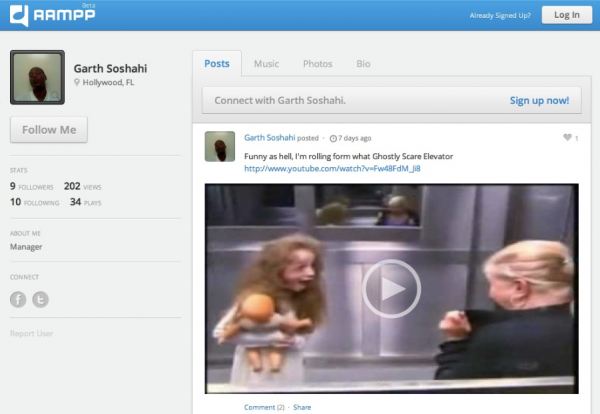The image size is (600, 414).
Task: Click 34 Plays stat
Action: point(86,202)
